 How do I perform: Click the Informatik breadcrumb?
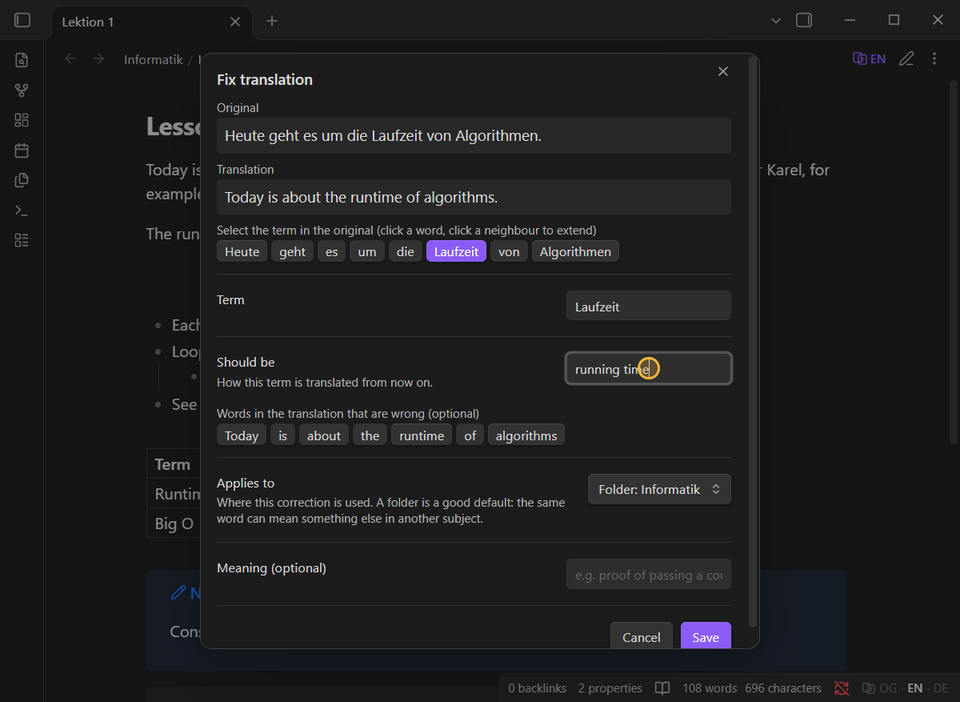point(153,59)
